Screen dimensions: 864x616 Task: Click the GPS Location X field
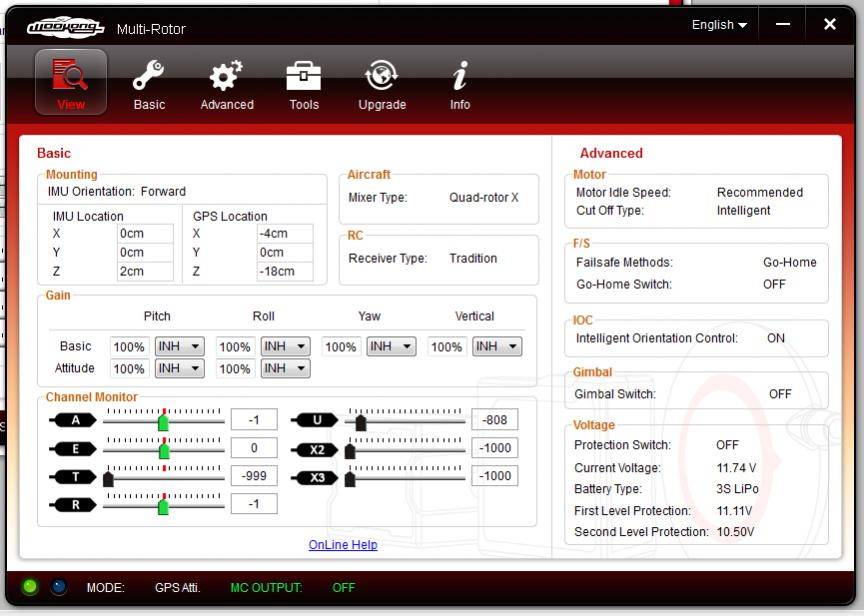click(x=284, y=234)
